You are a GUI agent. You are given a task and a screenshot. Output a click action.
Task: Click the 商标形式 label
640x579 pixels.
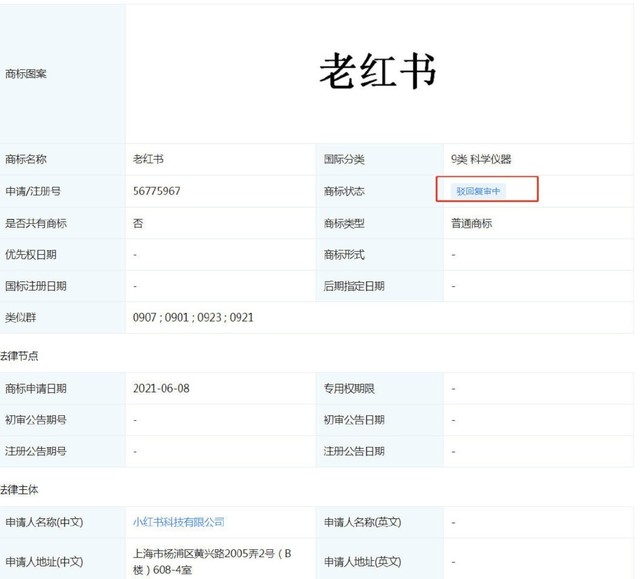point(344,255)
